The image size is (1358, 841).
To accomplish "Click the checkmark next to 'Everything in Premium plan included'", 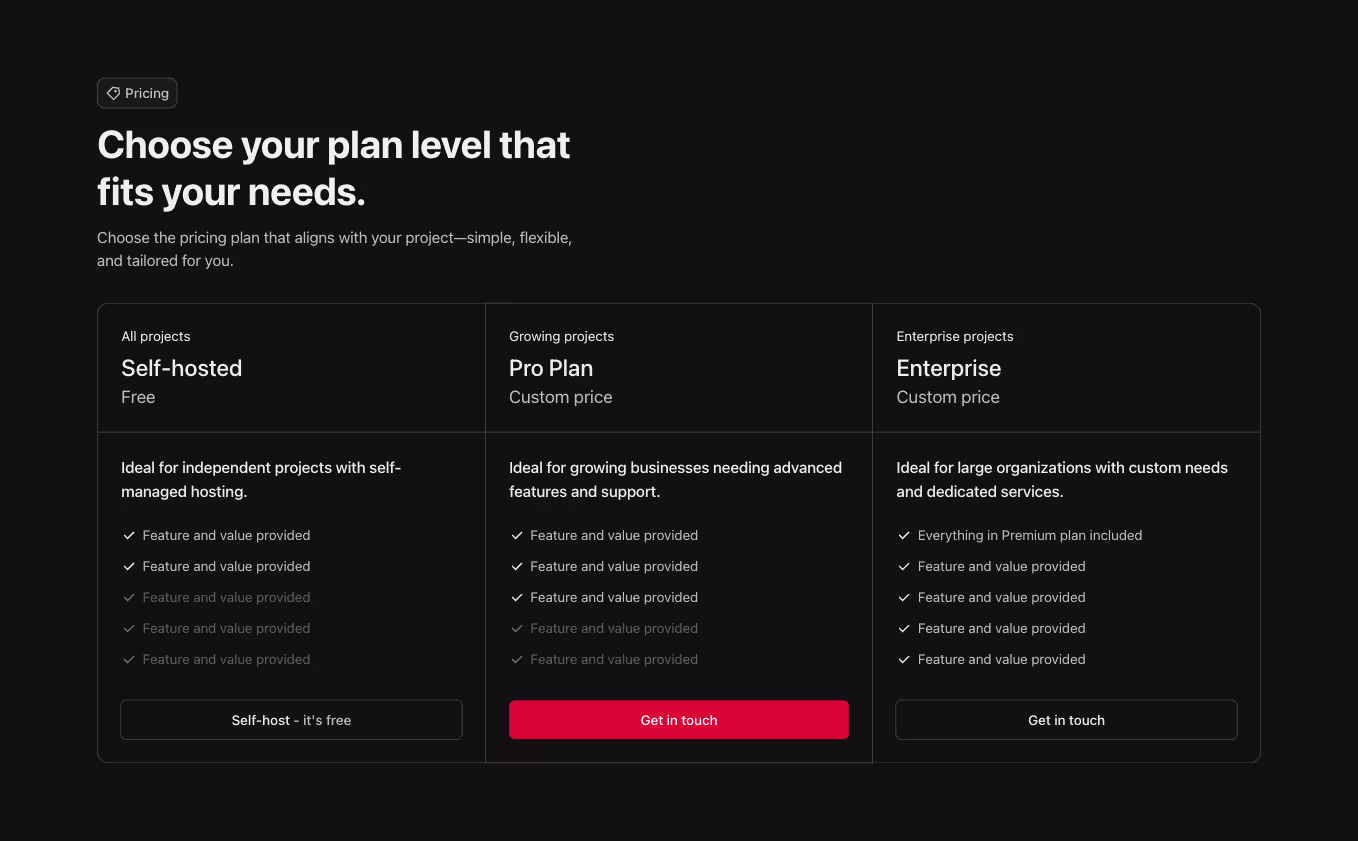I will click(x=904, y=535).
